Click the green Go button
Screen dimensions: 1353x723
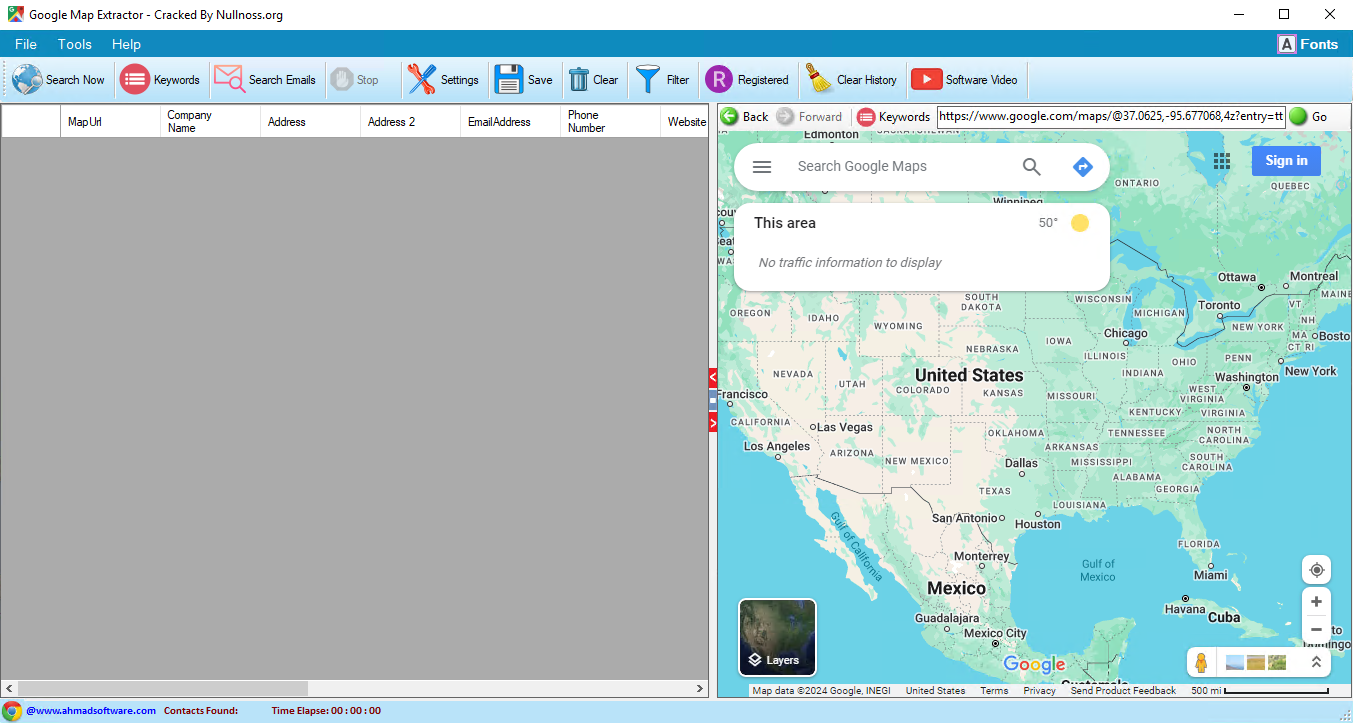(1308, 117)
